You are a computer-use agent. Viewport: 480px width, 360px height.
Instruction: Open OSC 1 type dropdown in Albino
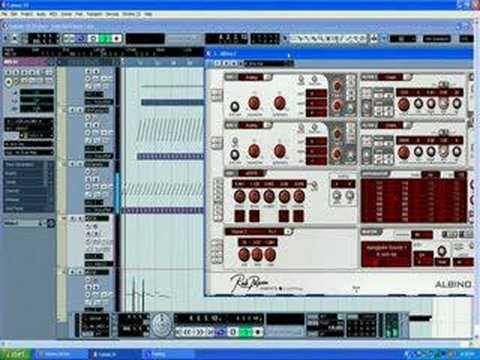(x=252, y=77)
